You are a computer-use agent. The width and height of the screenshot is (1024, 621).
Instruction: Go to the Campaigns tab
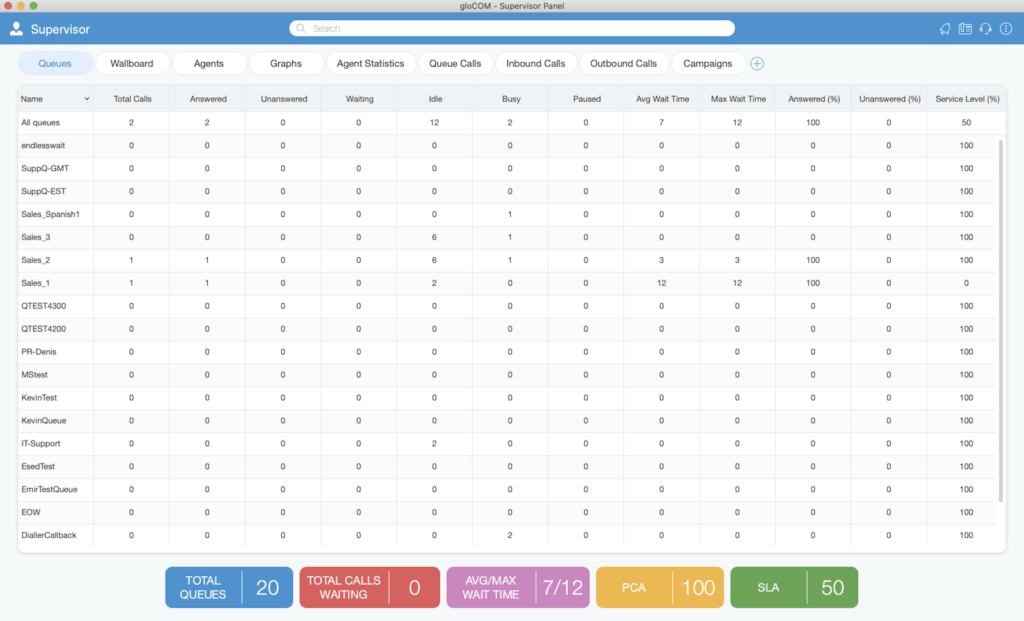tap(708, 63)
